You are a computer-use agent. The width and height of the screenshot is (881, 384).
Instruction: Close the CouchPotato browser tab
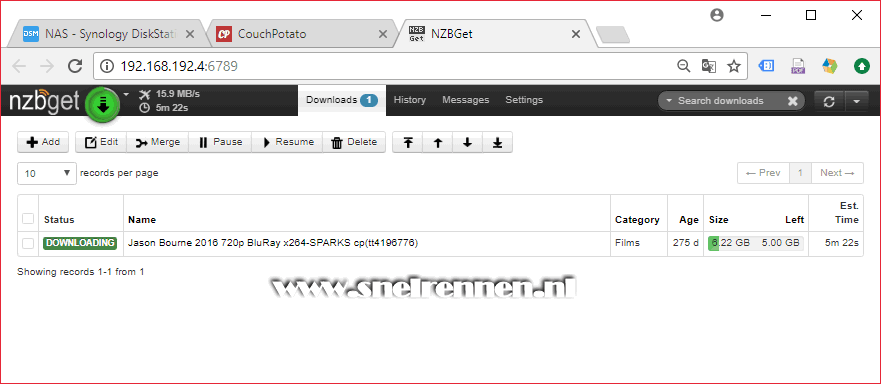(x=383, y=34)
